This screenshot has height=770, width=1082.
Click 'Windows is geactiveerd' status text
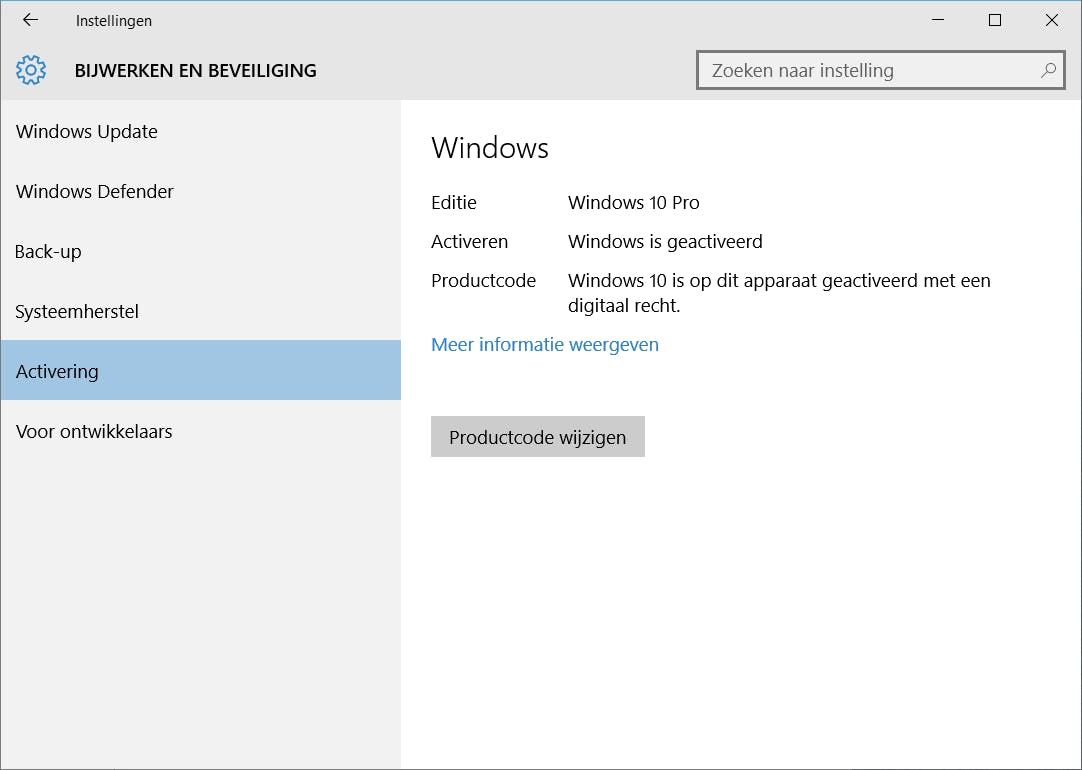[665, 241]
